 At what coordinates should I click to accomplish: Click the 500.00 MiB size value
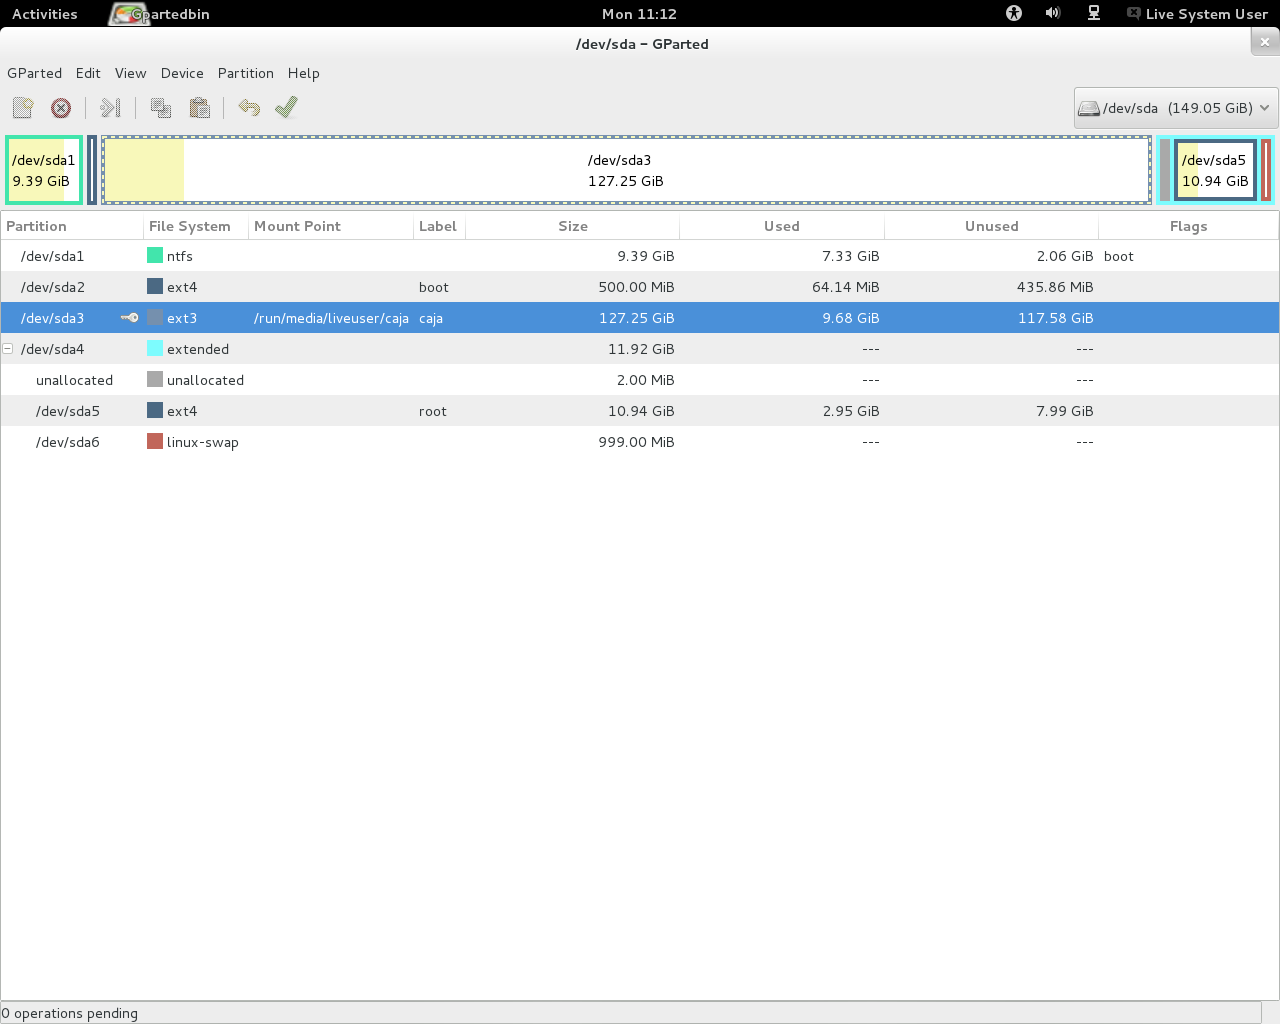point(637,287)
